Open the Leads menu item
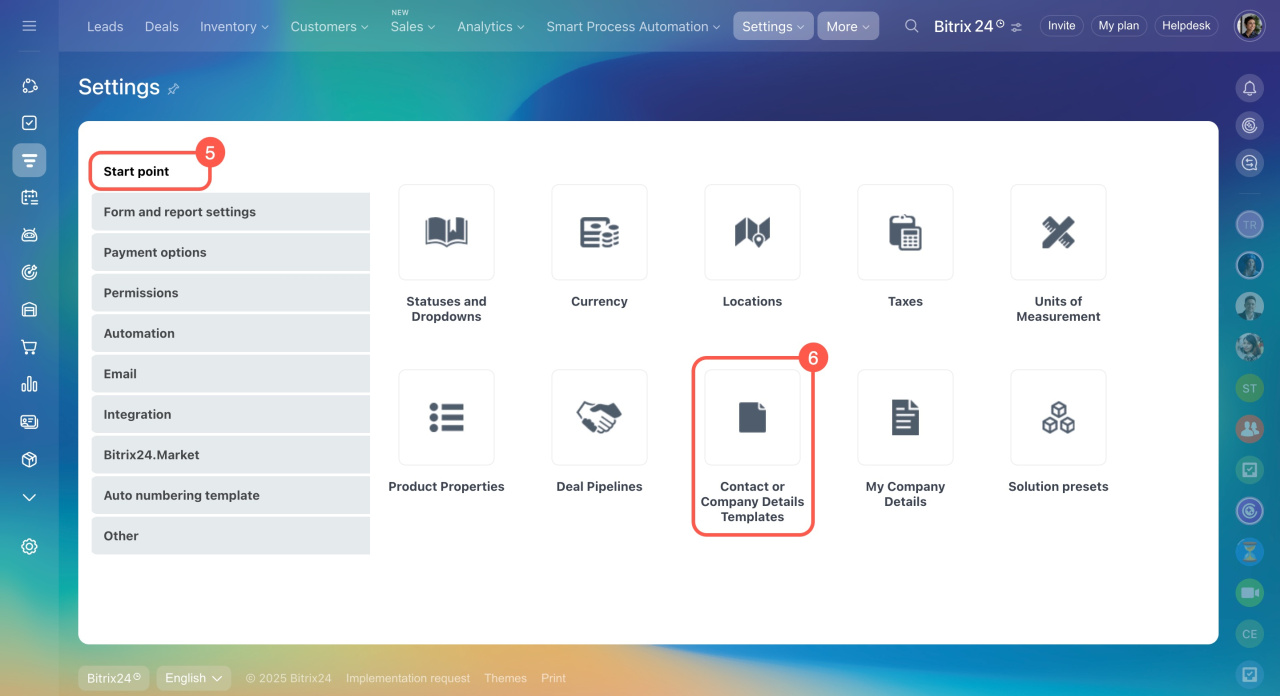Image resolution: width=1280 pixels, height=696 pixels. point(105,26)
